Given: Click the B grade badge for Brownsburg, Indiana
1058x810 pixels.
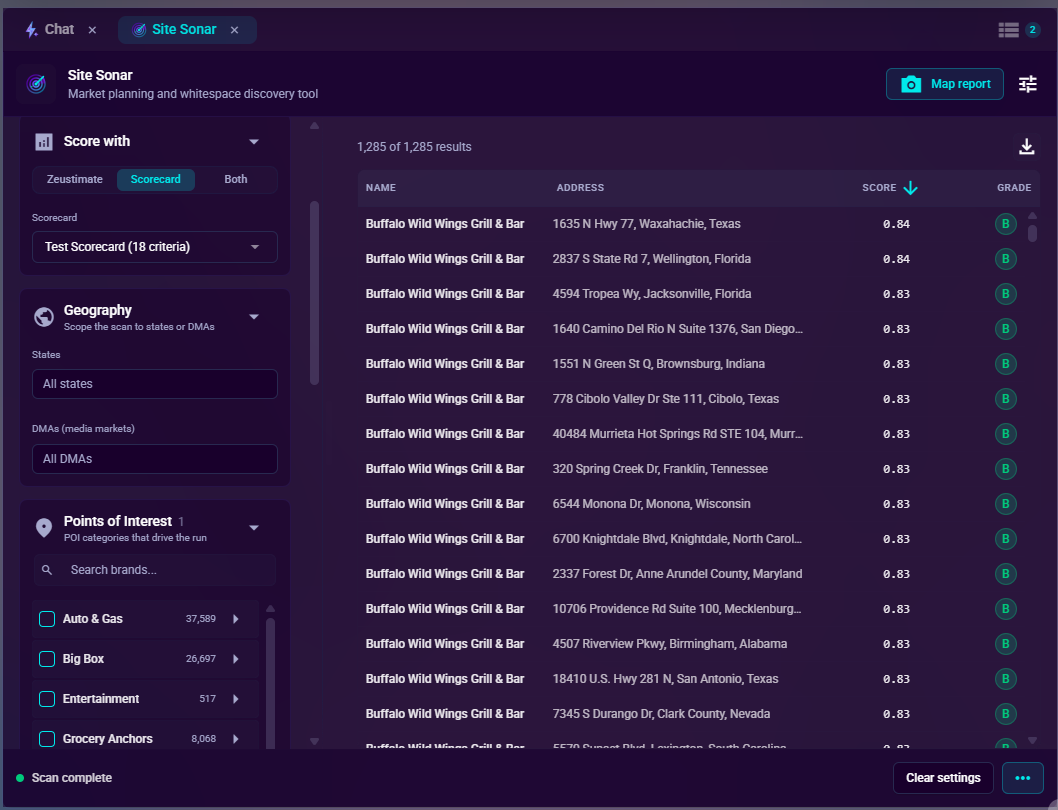Looking at the screenshot, I should 1005,364.
